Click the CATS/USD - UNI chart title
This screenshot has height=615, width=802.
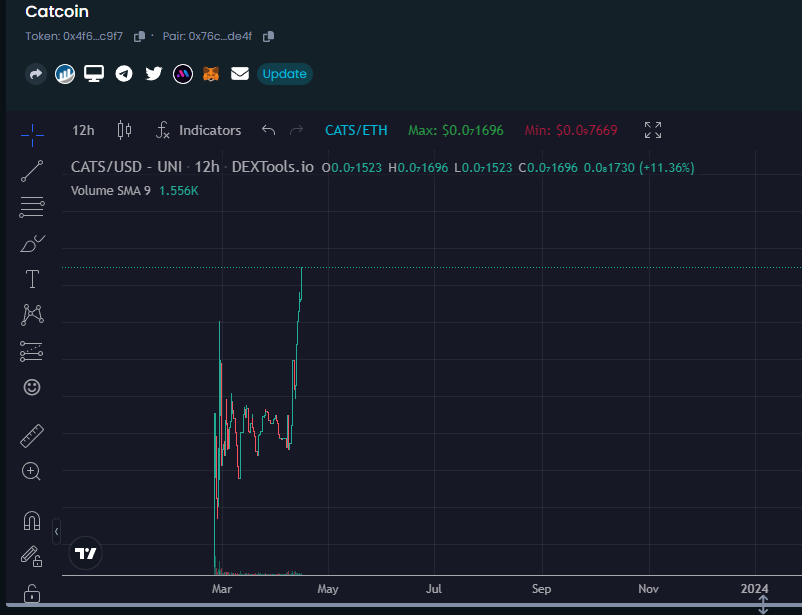click(x=126, y=167)
